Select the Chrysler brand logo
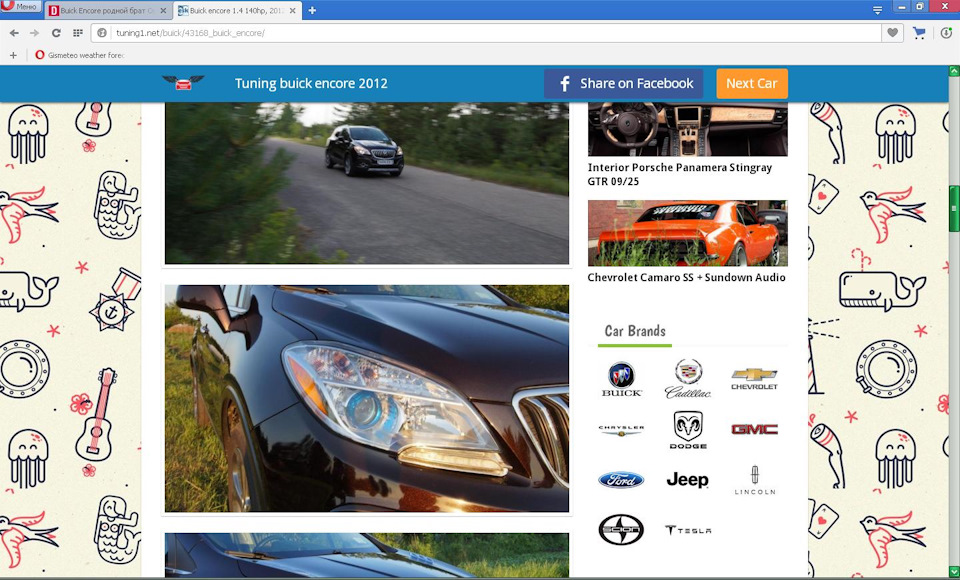Viewport: 960px width, 580px height. click(621, 431)
